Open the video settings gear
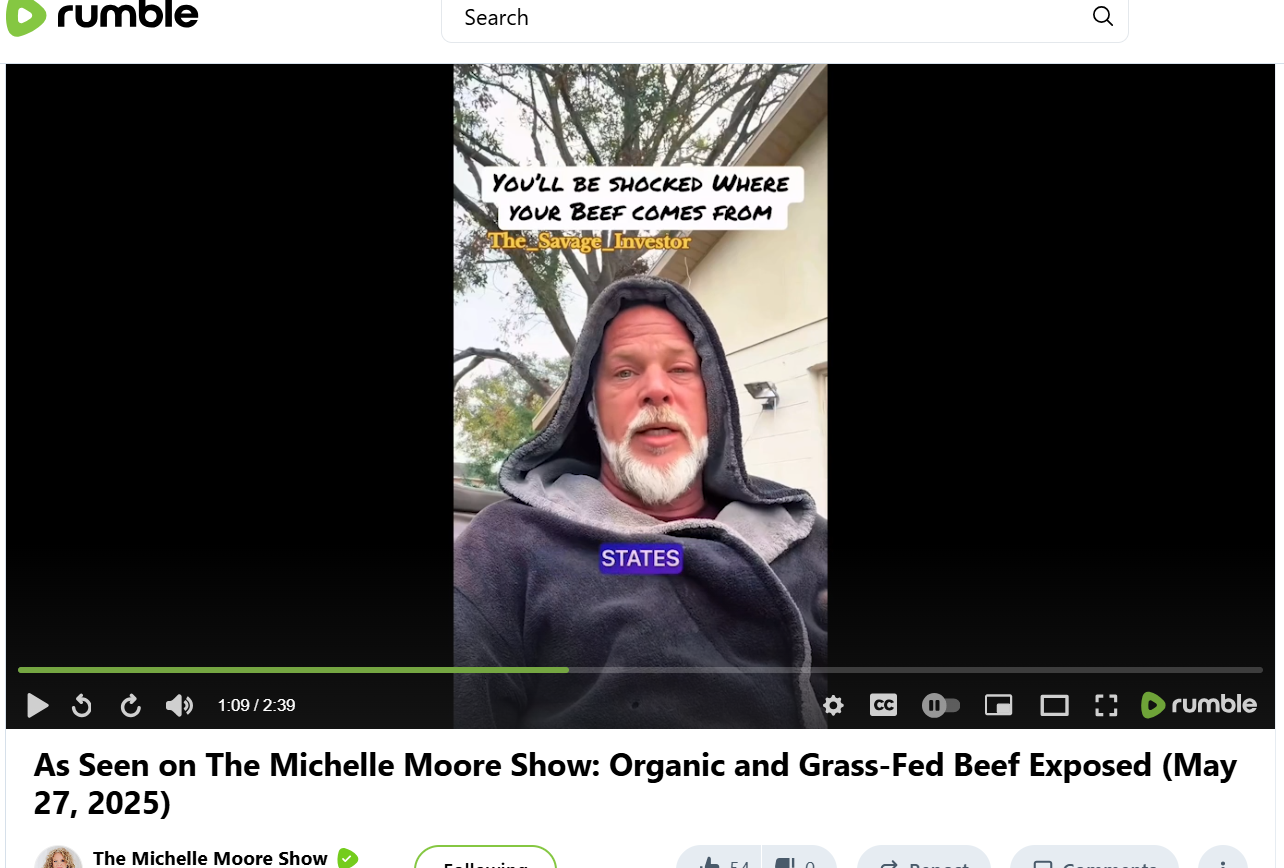This screenshot has height=868, width=1284. 833,705
